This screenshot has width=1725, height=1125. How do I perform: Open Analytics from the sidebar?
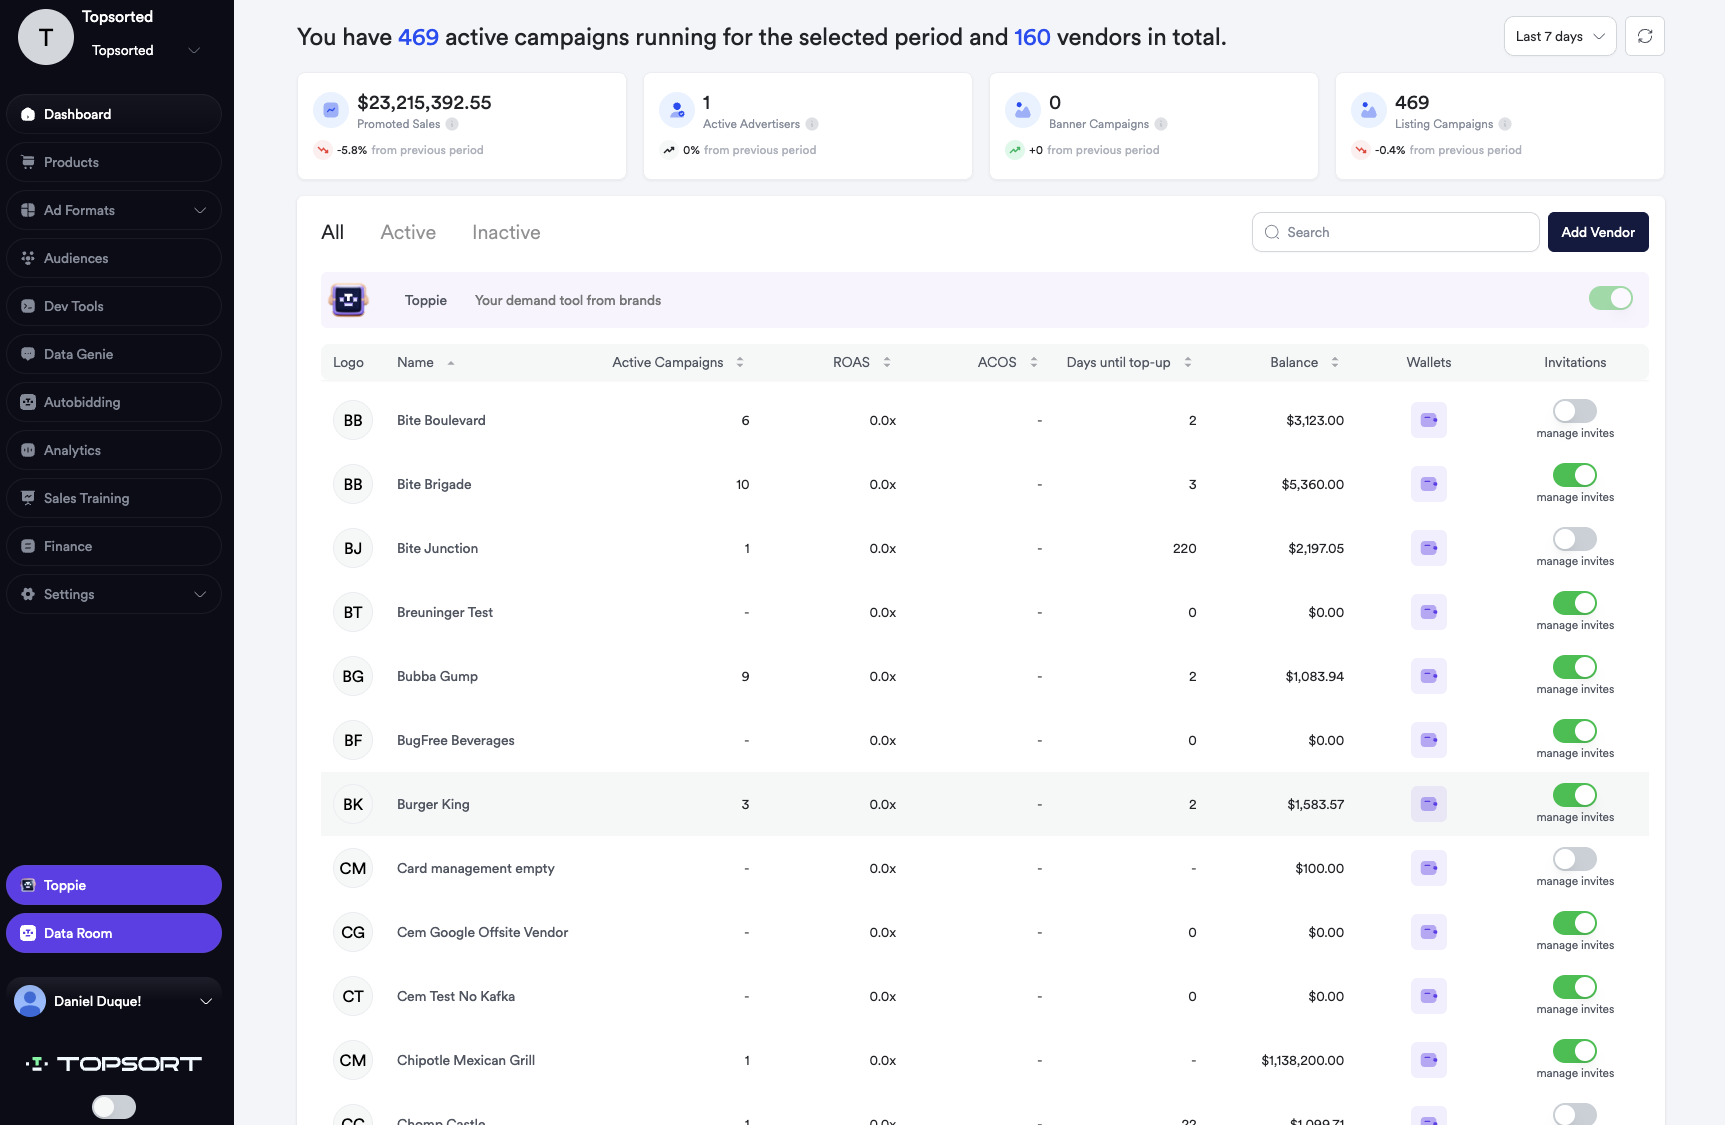(72, 450)
